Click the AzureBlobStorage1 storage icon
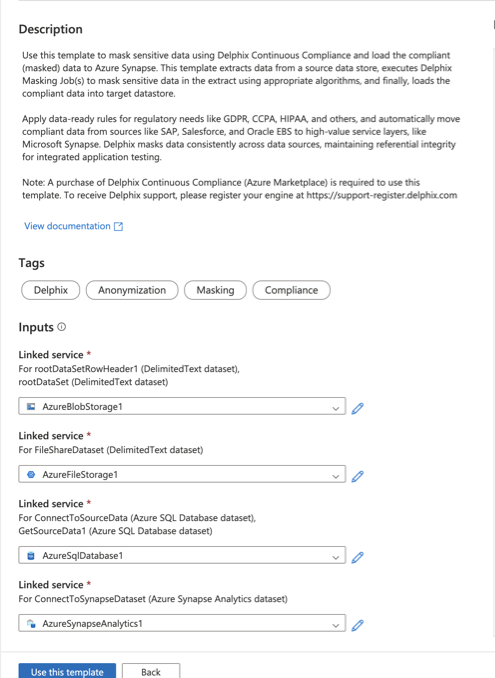The height and width of the screenshot is (678, 495). (31, 406)
